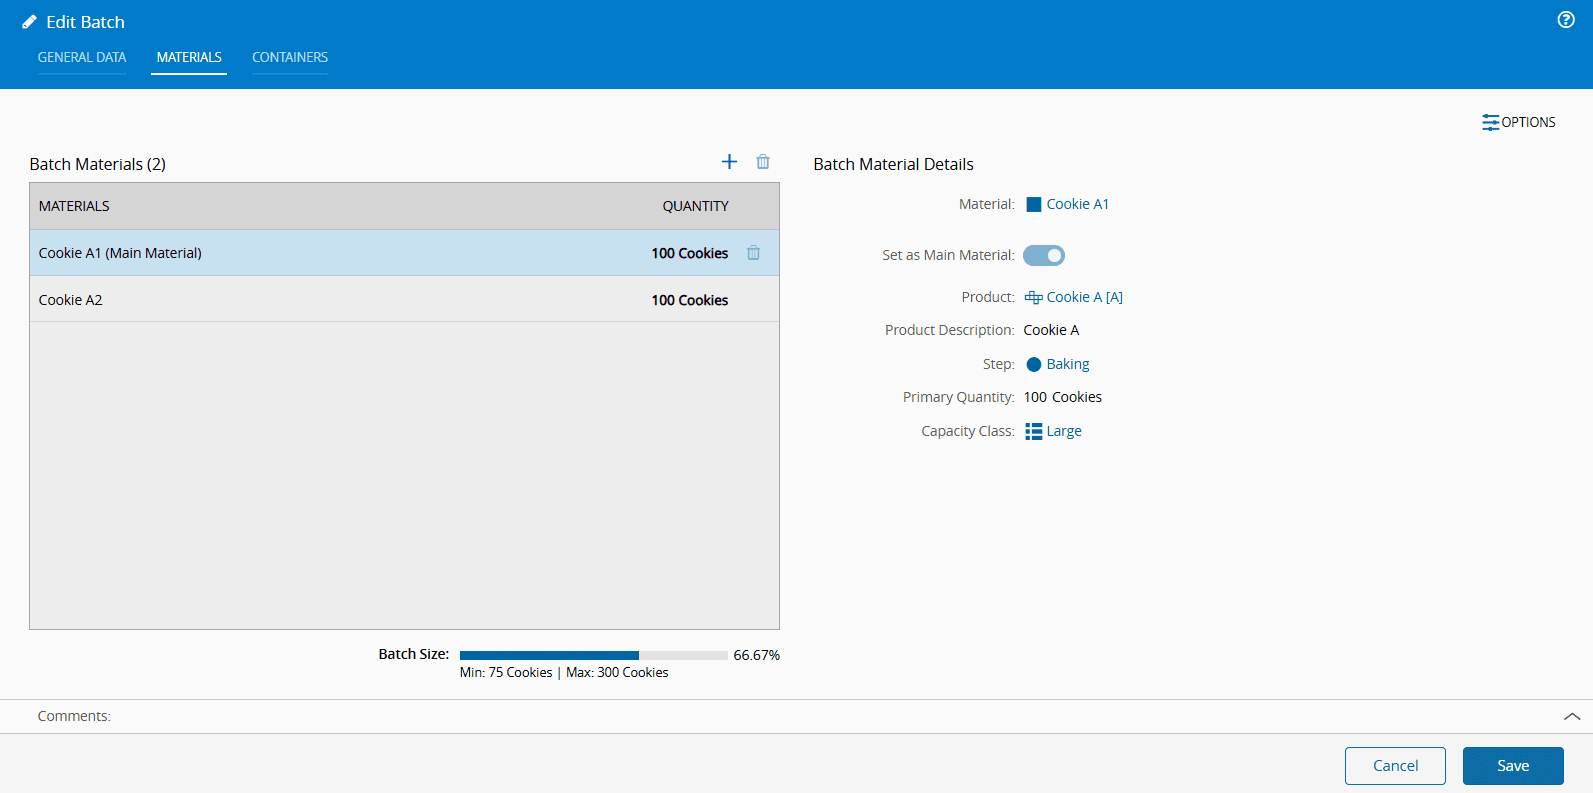Click the Large capacity class list icon

click(x=1034, y=432)
